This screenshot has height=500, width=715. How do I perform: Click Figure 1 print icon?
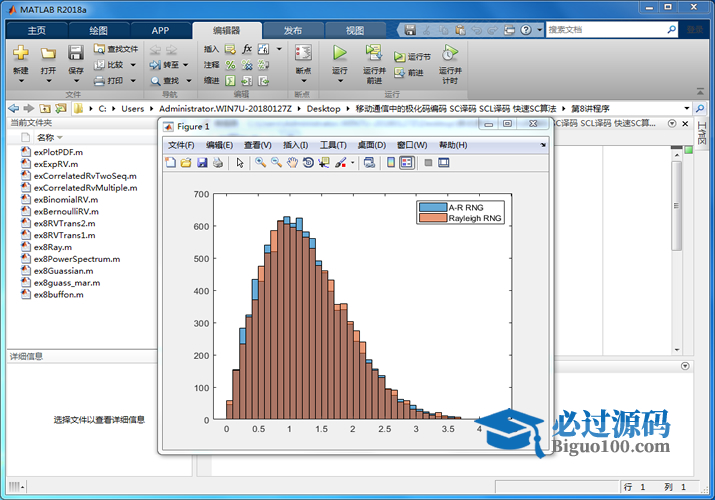(x=218, y=162)
